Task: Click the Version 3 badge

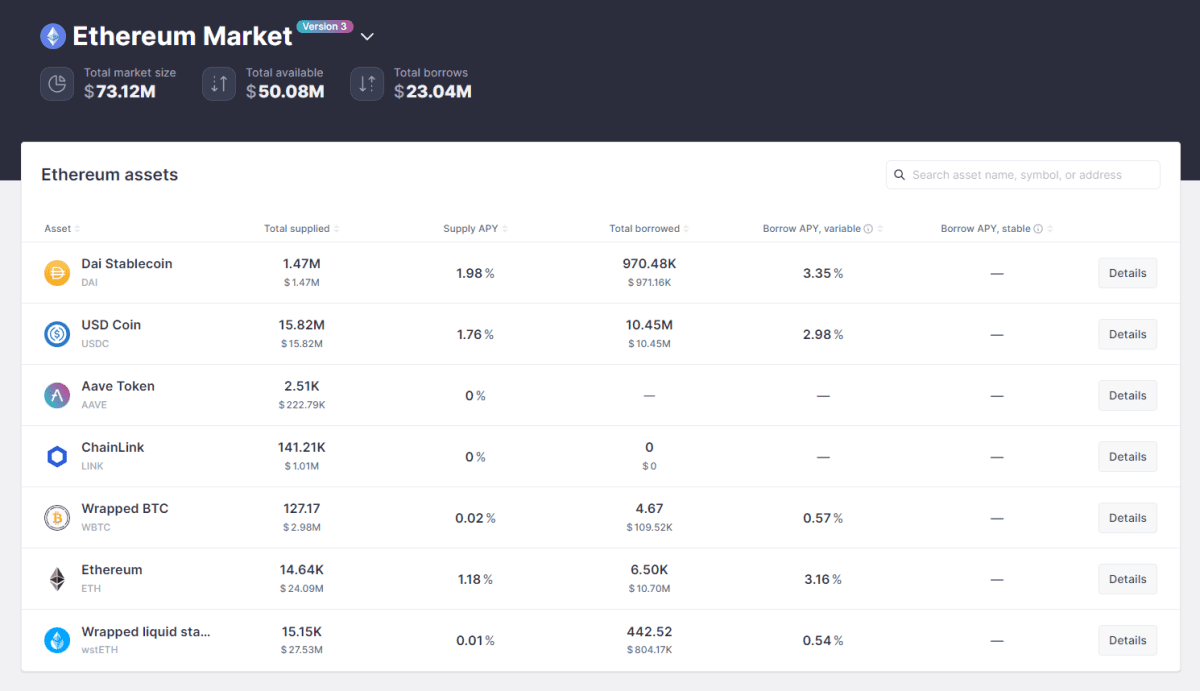Action: (325, 27)
